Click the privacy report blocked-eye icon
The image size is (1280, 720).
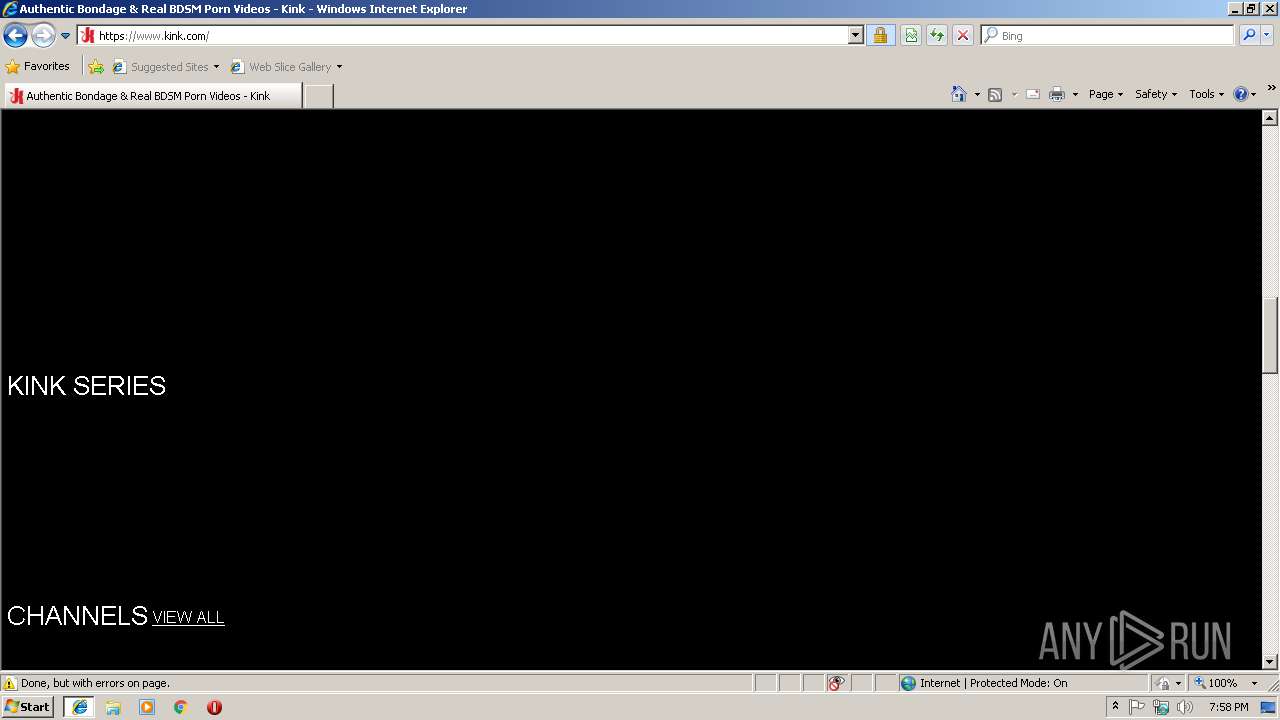click(836, 684)
